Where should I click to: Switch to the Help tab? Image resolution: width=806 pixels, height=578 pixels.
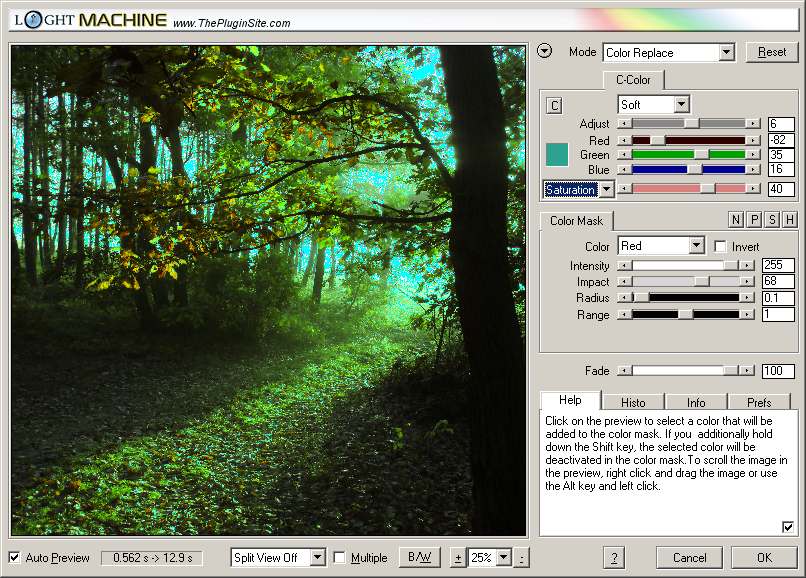click(x=570, y=400)
